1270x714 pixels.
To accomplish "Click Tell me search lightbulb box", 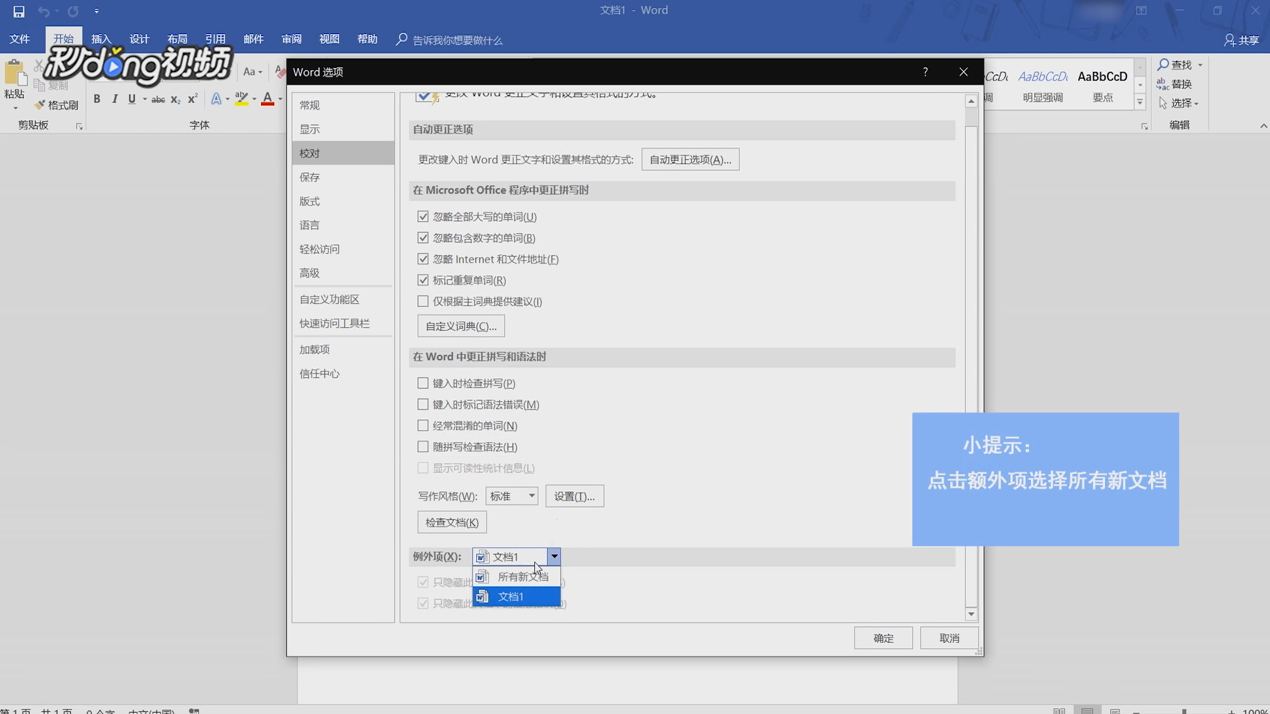I will tap(449, 40).
